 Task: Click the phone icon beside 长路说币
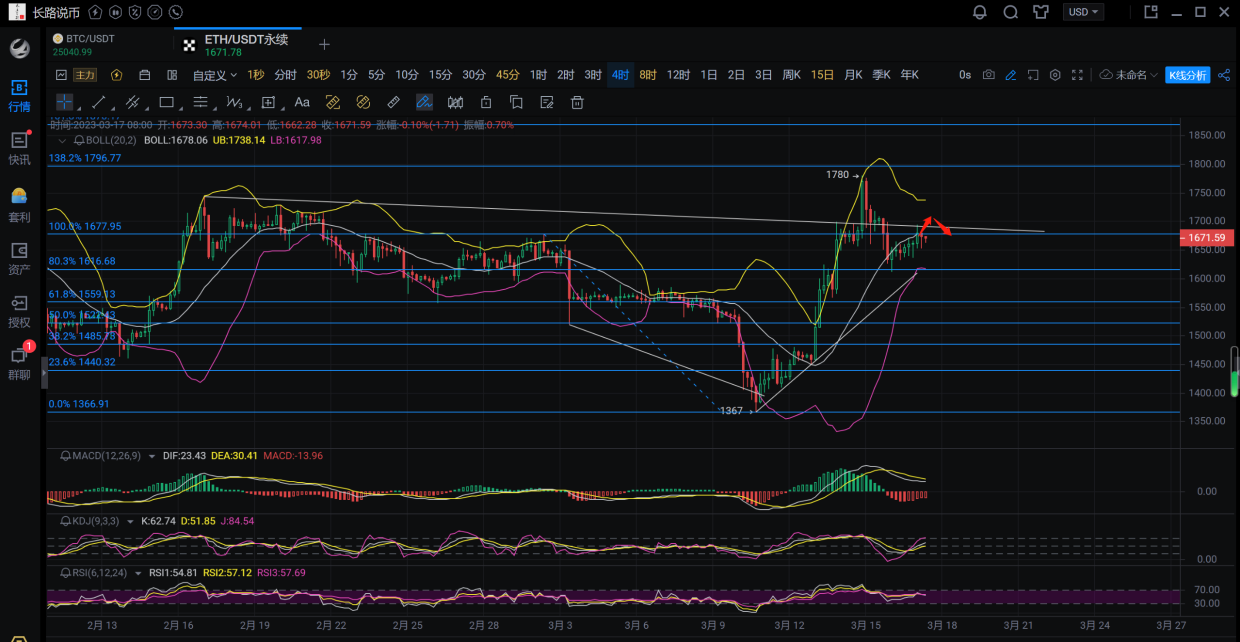click(x=176, y=13)
